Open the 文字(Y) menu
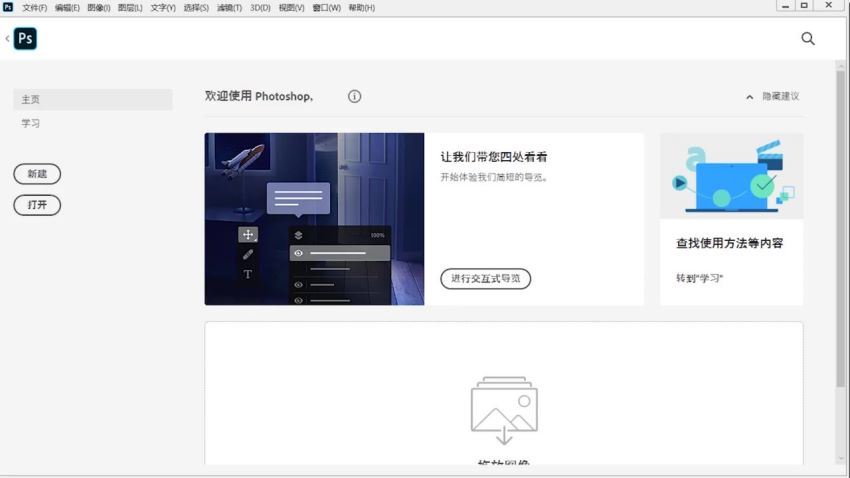Image resolution: width=850 pixels, height=478 pixels. point(163,8)
